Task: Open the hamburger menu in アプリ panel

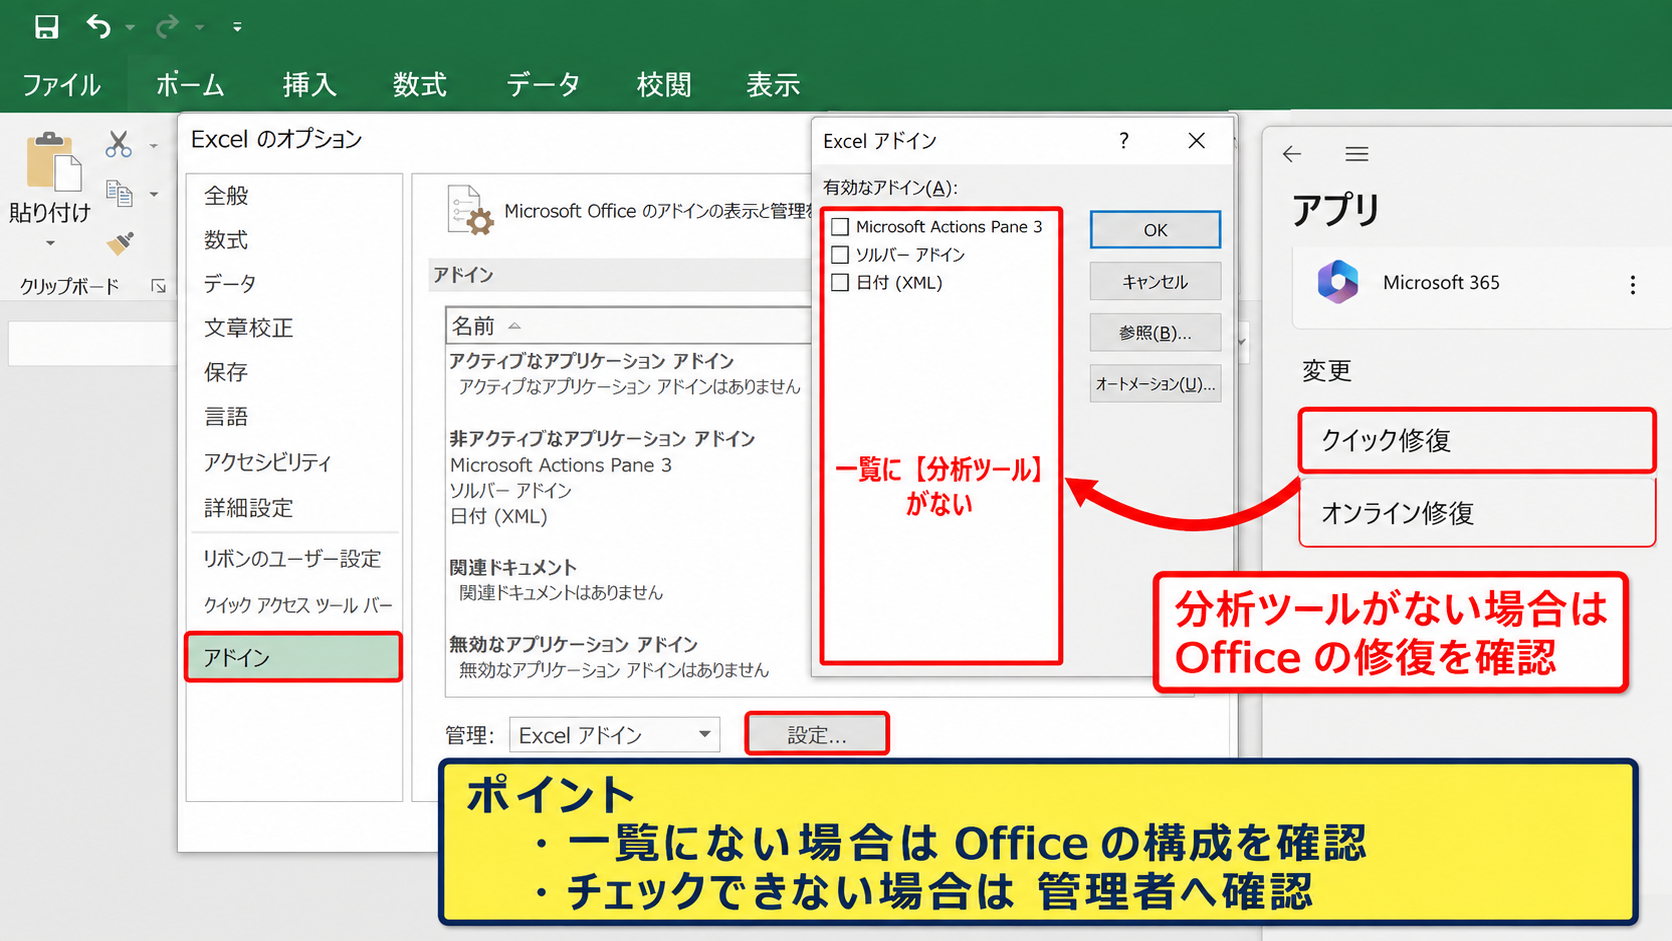Action: point(1357,154)
